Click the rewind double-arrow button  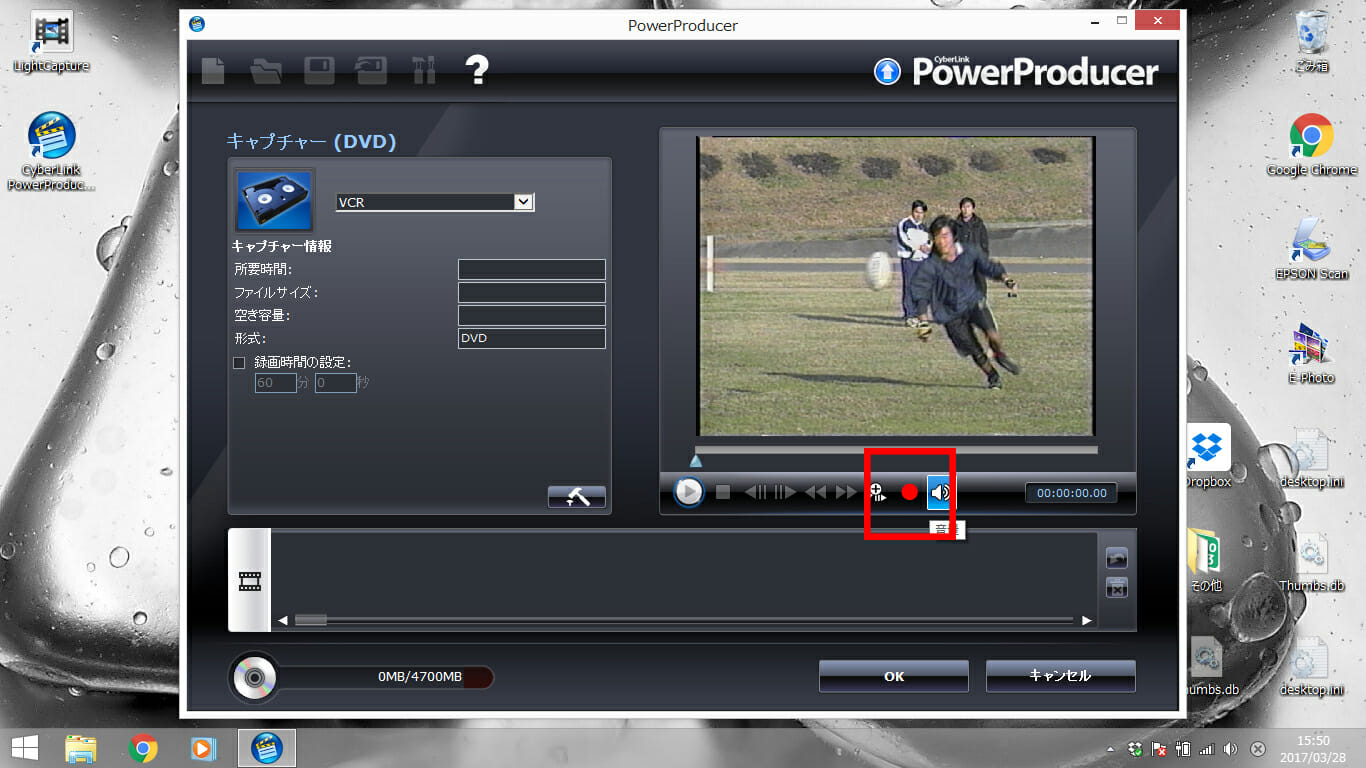click(x=816, y=492)
